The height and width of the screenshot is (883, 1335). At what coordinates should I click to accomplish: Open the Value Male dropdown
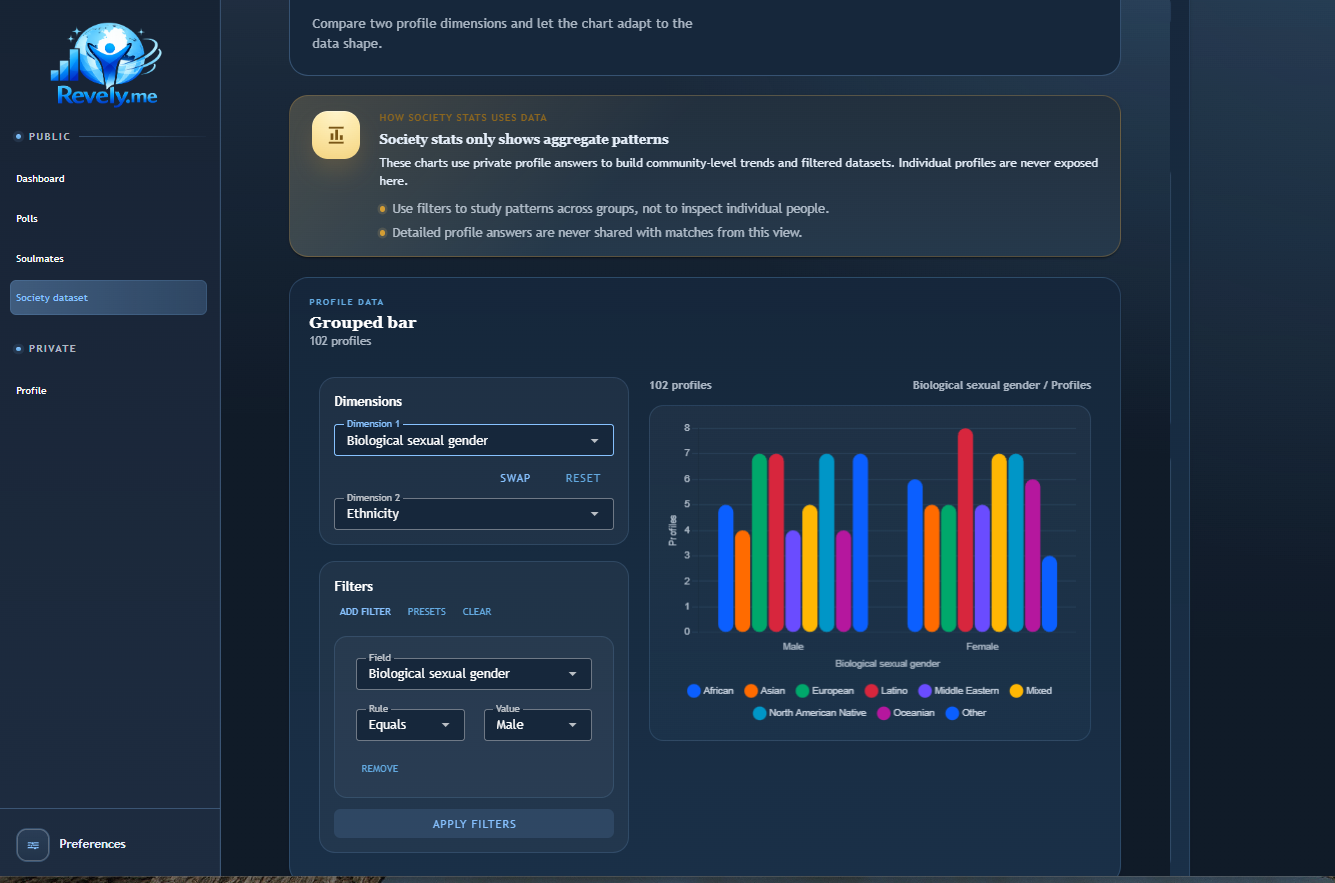[538, 725]
